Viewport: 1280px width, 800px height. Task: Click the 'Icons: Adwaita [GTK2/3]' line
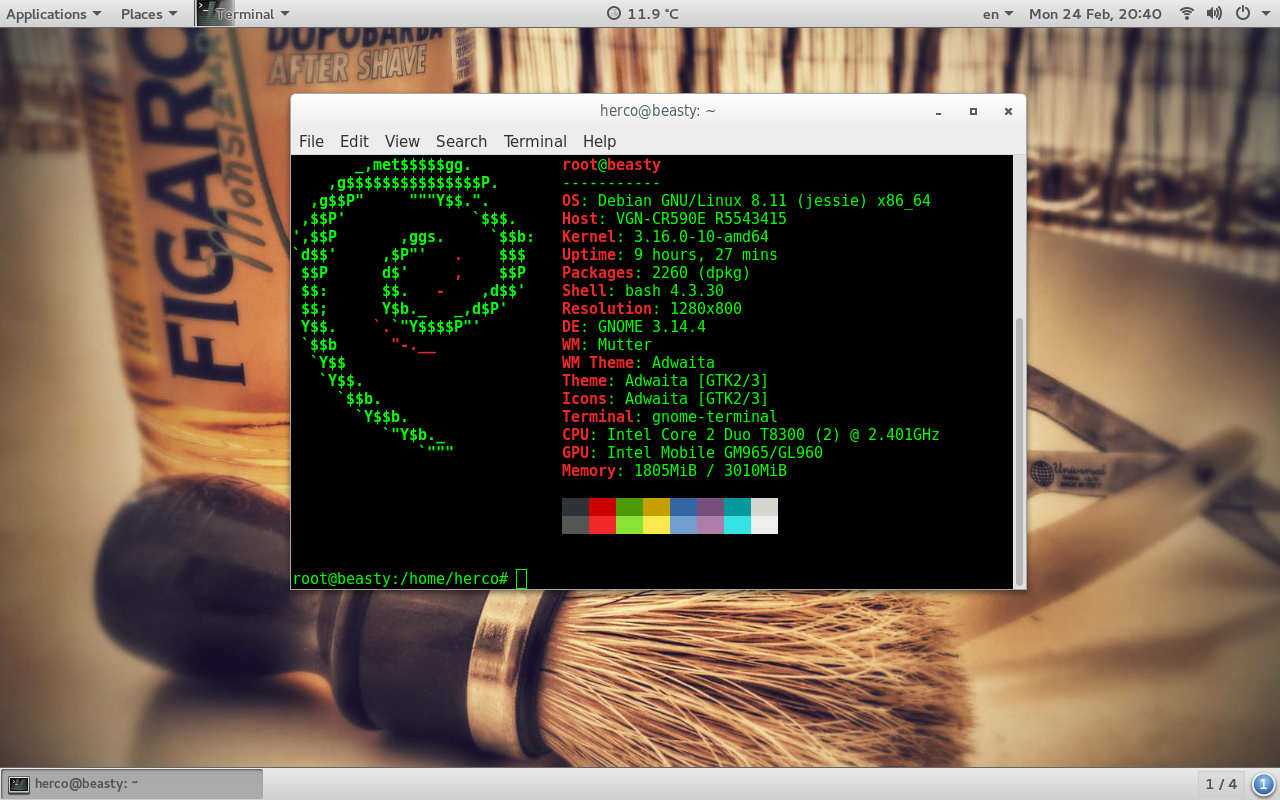pos(665,399)
